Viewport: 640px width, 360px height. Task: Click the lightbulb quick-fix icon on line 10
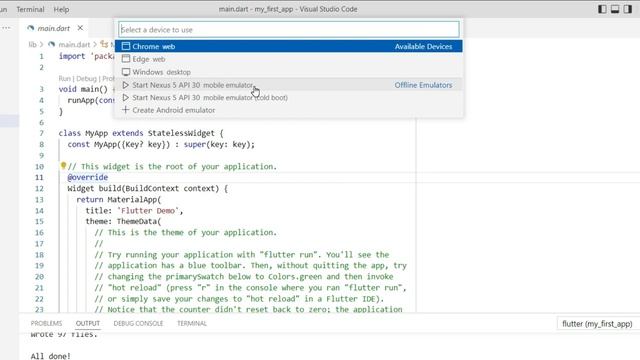pos(63,165)
